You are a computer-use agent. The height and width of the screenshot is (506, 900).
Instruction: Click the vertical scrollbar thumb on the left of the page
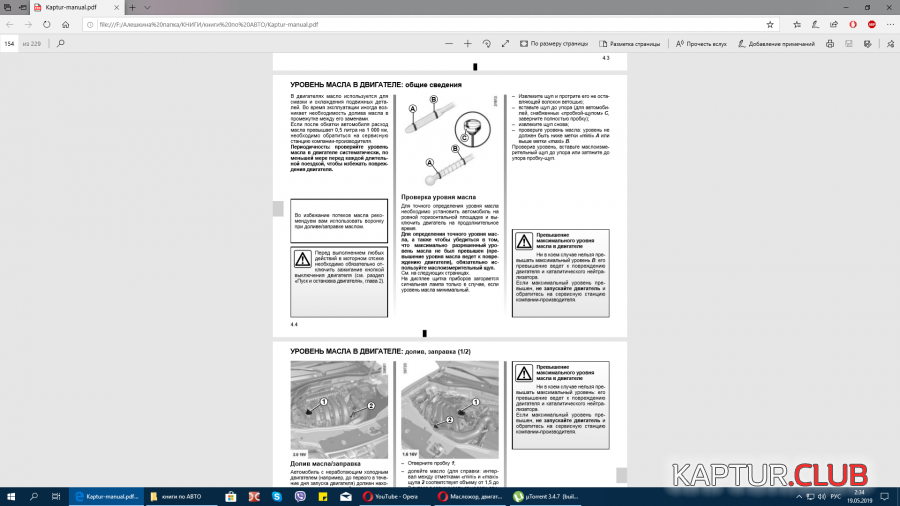278,209
